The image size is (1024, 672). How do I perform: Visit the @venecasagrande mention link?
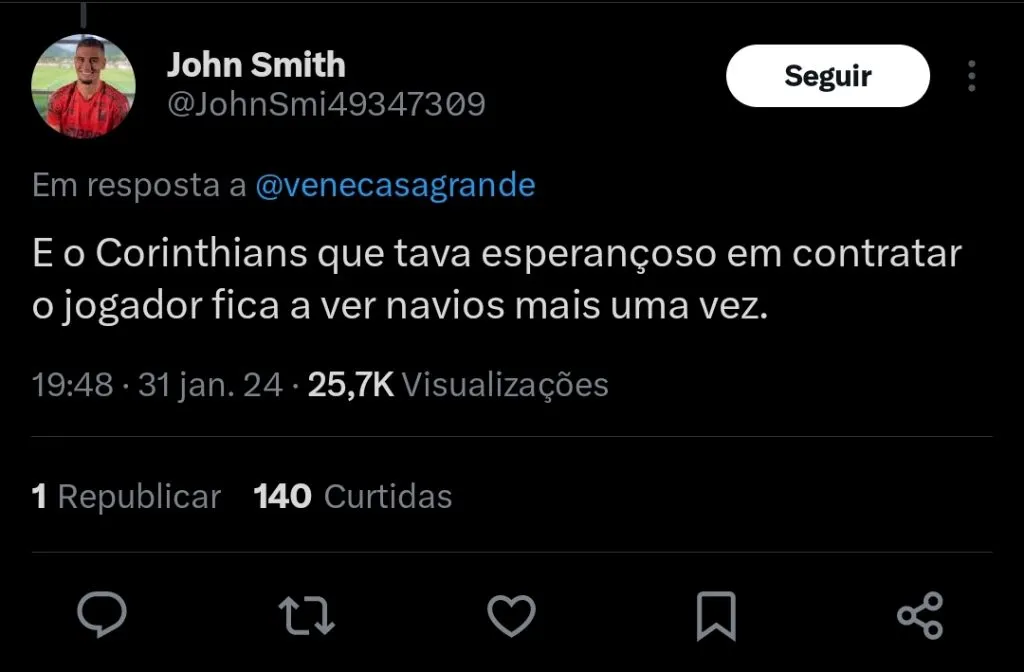coord(395,185)
